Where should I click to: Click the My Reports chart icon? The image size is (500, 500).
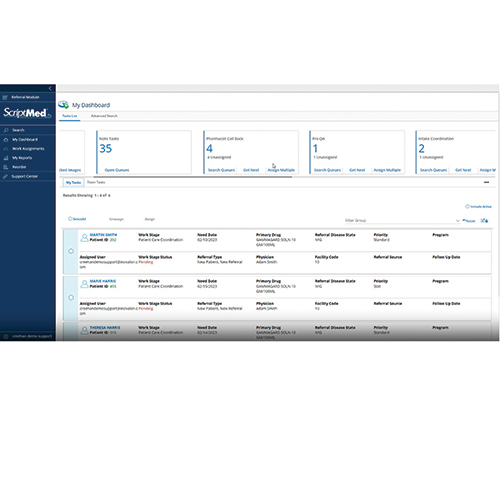pyautogui.click(x=6, y=158)
